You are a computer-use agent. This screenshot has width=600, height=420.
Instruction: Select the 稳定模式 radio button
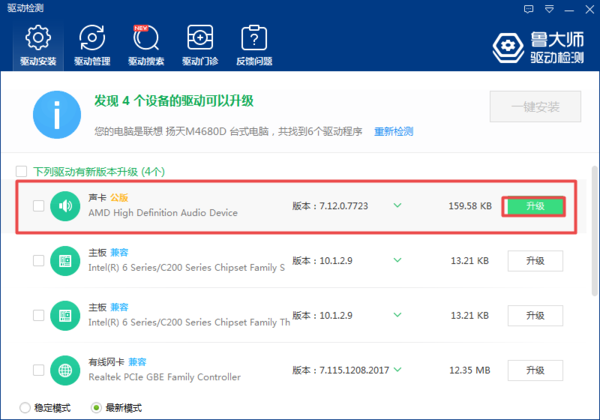click(22, 407)
